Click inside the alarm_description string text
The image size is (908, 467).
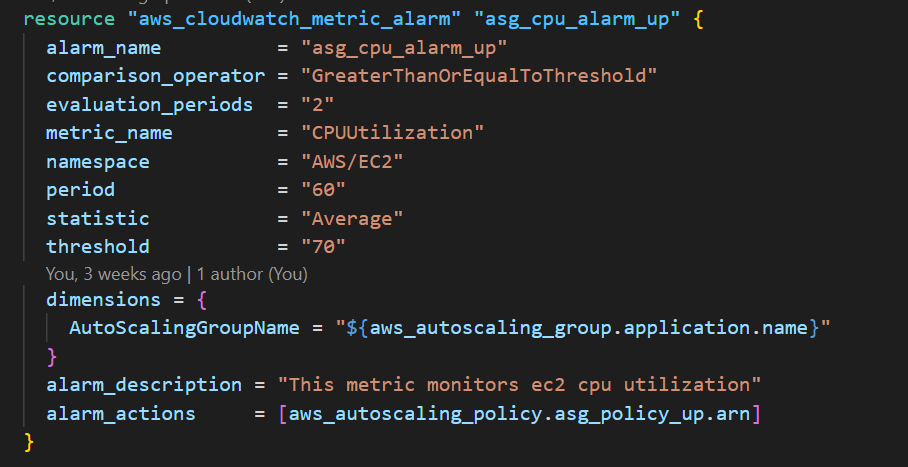[520, 385]
